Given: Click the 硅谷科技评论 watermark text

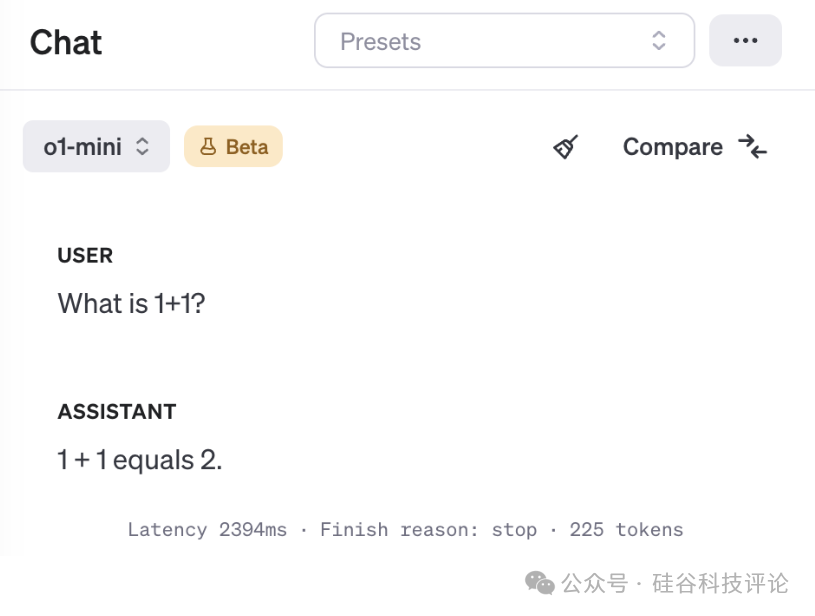Looking at the screenshot, I should 720,582.
